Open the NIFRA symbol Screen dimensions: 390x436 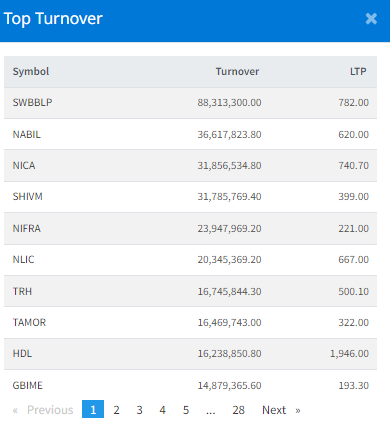27,228
